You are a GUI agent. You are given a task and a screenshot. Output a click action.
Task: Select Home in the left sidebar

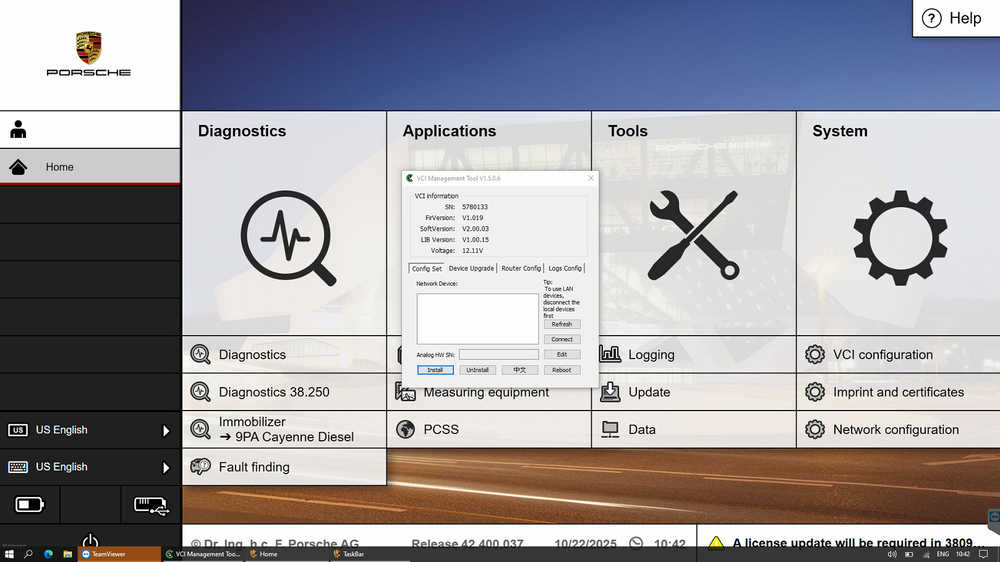coord(60,167)
